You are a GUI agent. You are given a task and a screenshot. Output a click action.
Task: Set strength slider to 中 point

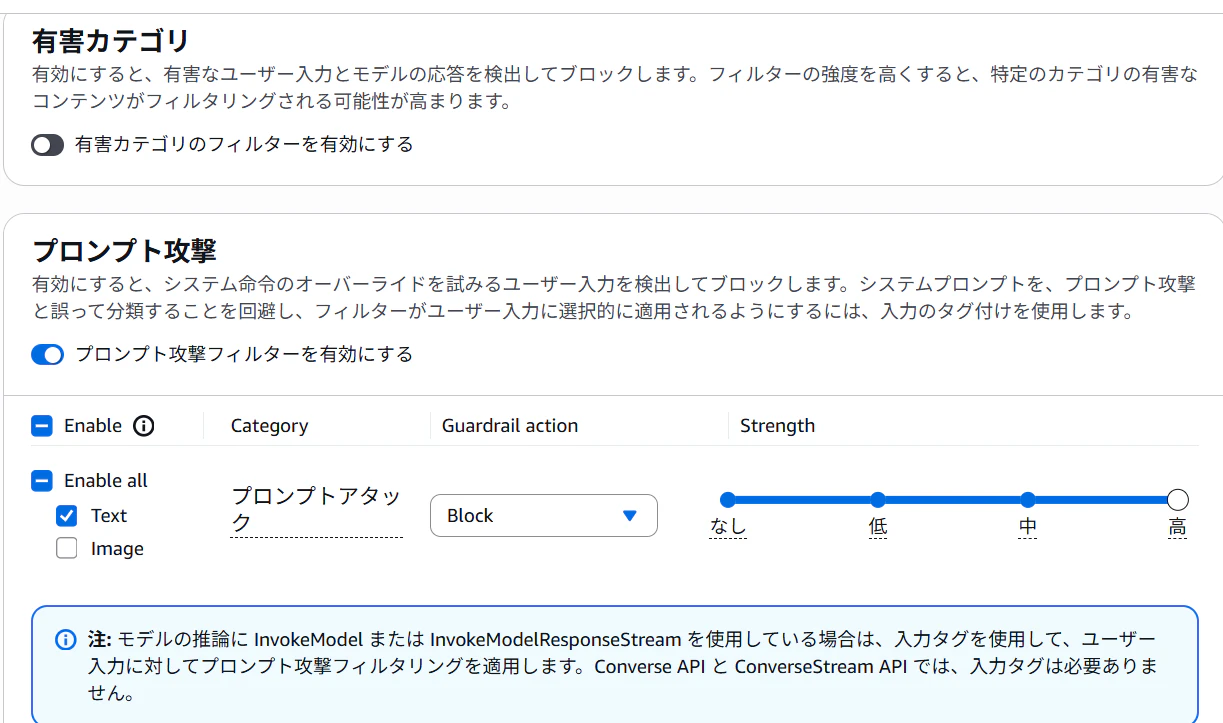pos(1028,500)
